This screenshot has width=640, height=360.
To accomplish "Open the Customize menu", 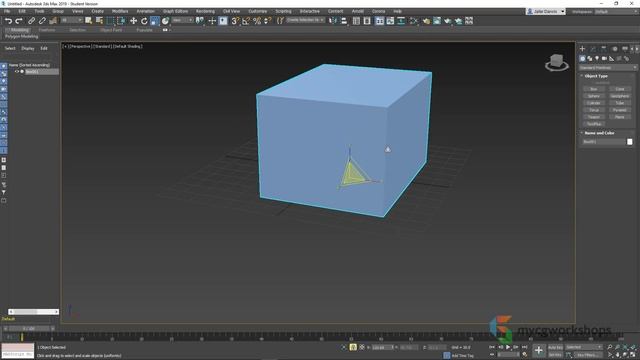I will pos(258,11).
